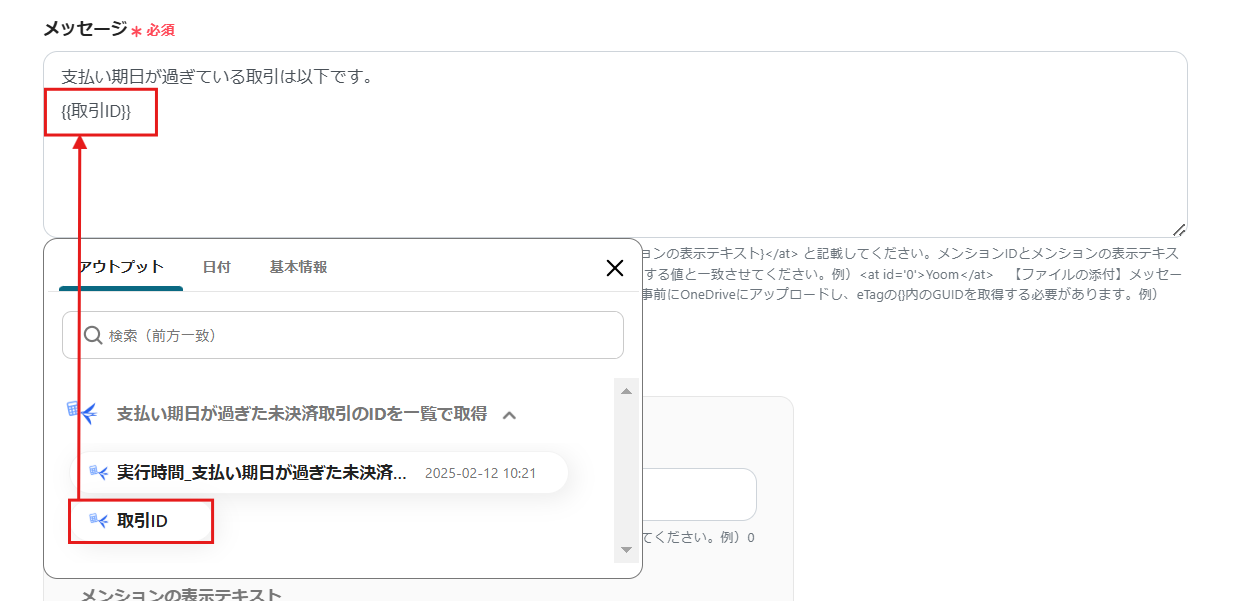
Task: Click the scrollbar track of the output list
Action: pyautogui.click(x=625, y=470)
